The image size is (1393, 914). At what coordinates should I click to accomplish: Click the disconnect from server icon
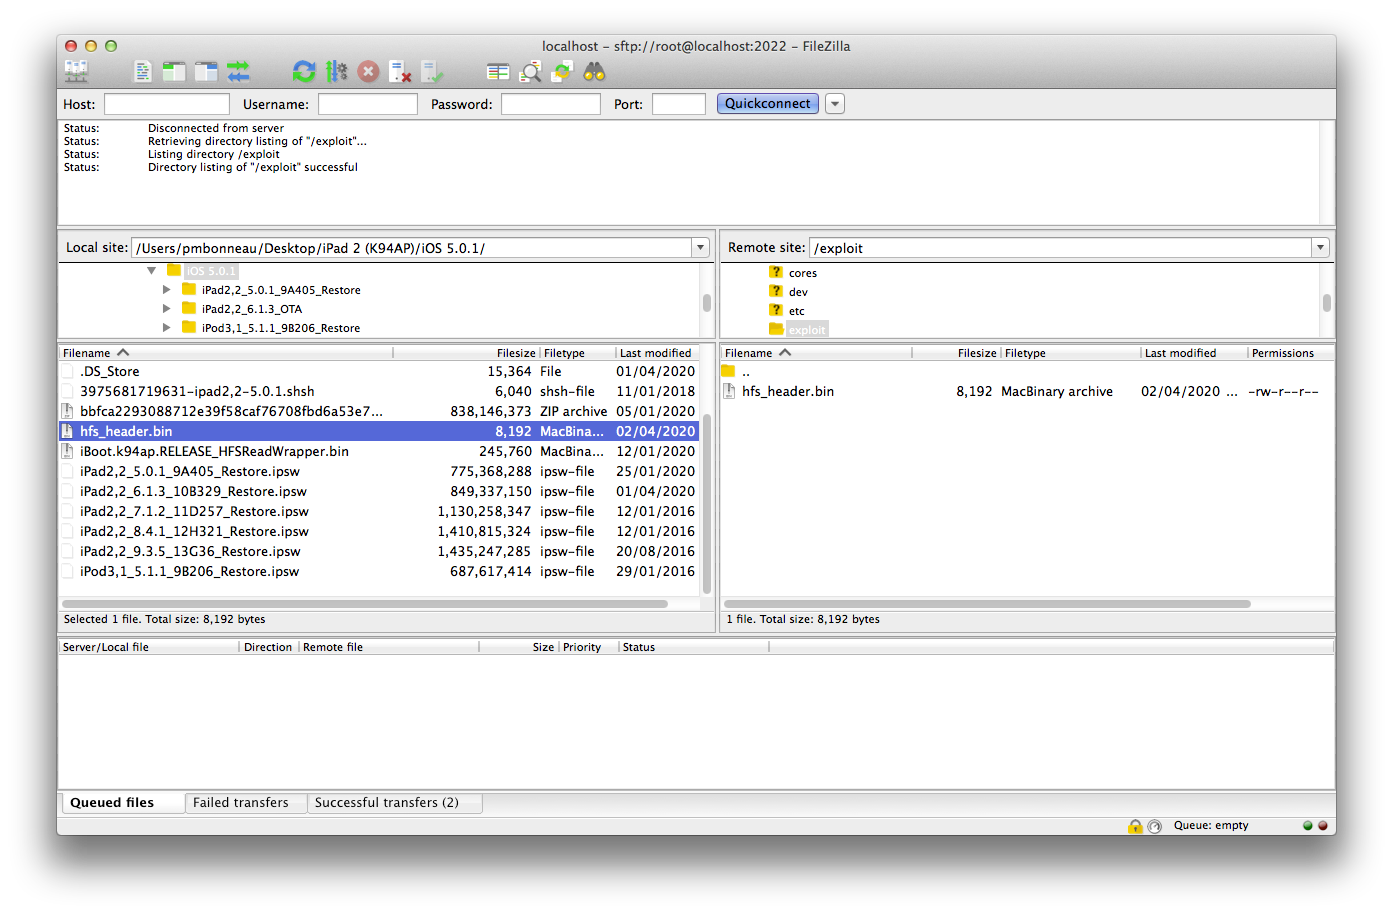coord(400,71)
